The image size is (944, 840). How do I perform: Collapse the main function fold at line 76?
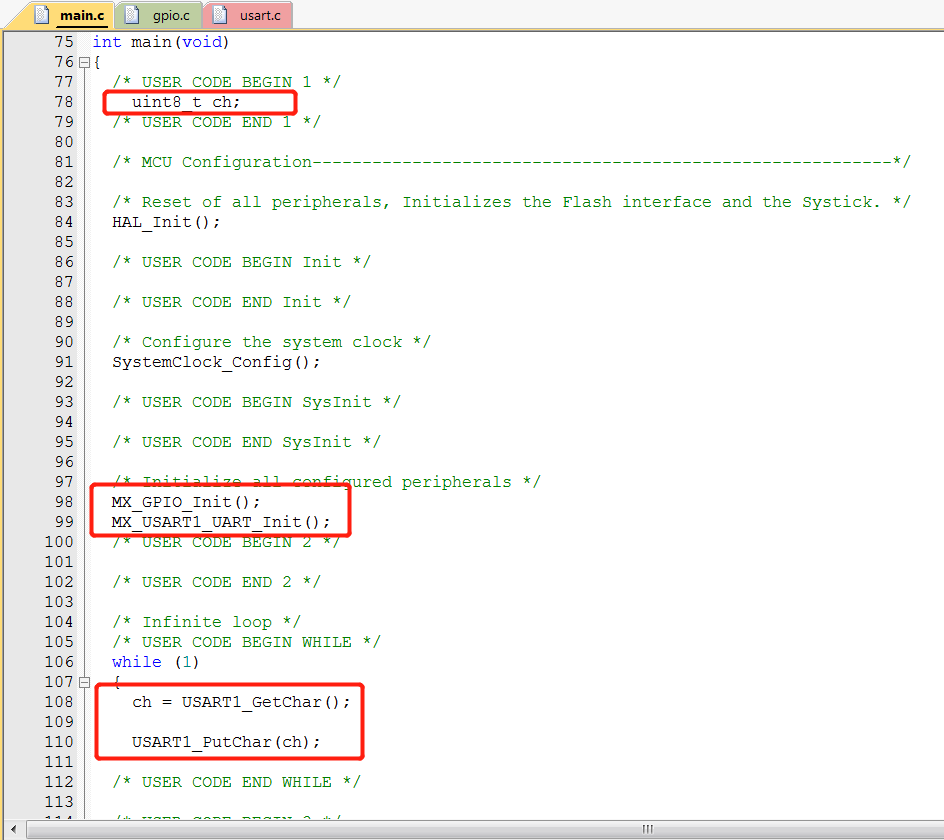pos(84,62)
